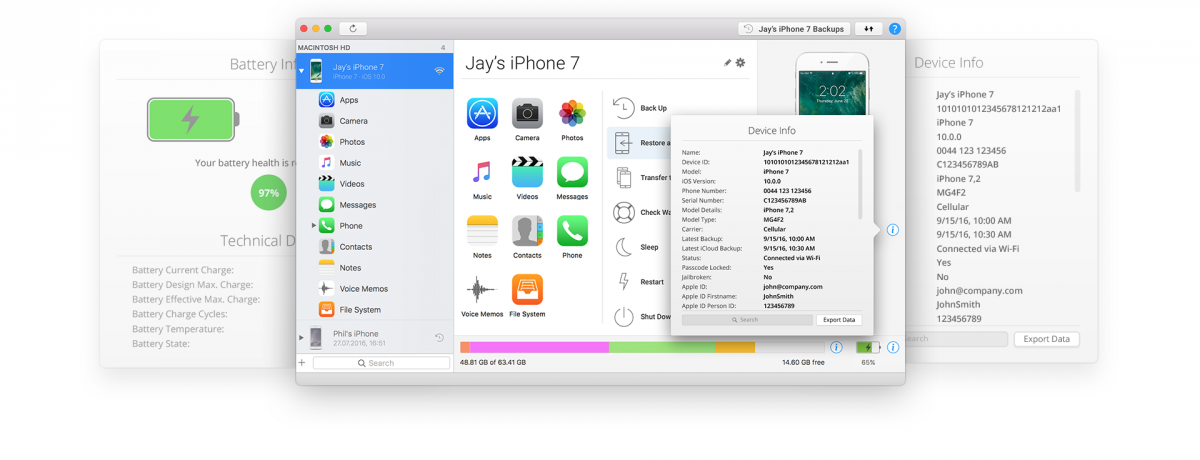Click the large Voice Memos waveform icon
This screenshot has width=1200, height=460.
click(x=482, y=290)
